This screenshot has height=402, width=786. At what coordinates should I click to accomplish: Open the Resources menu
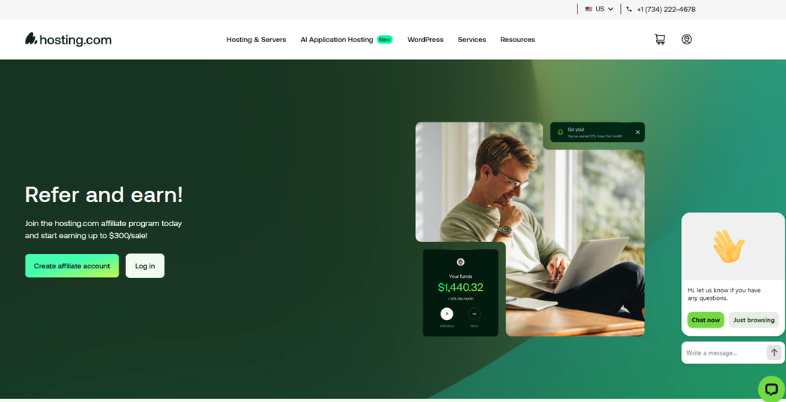(517, 40)
